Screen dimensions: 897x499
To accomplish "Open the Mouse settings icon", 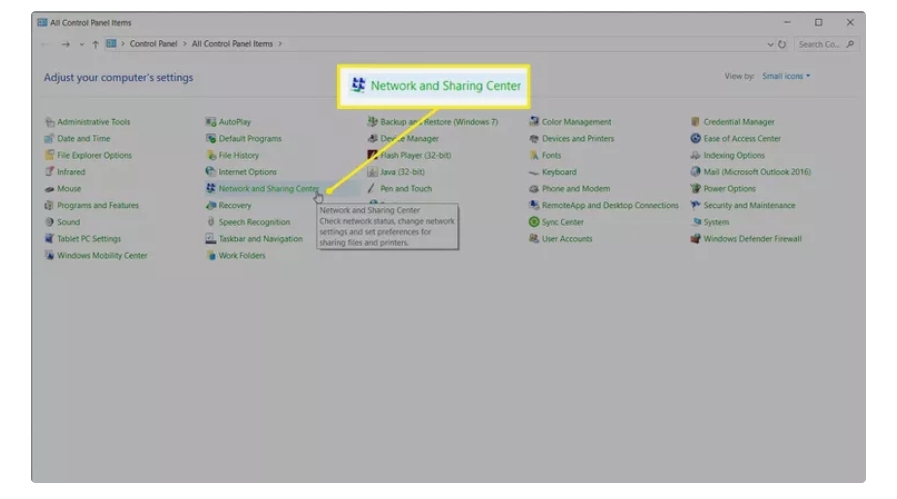I will point(50,188).
